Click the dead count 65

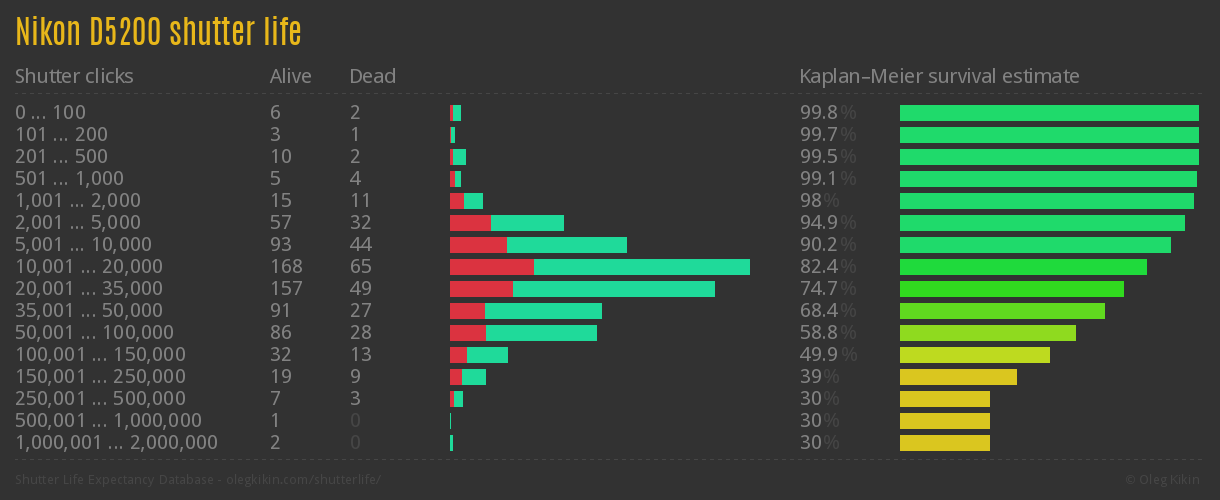coord(360,267)
